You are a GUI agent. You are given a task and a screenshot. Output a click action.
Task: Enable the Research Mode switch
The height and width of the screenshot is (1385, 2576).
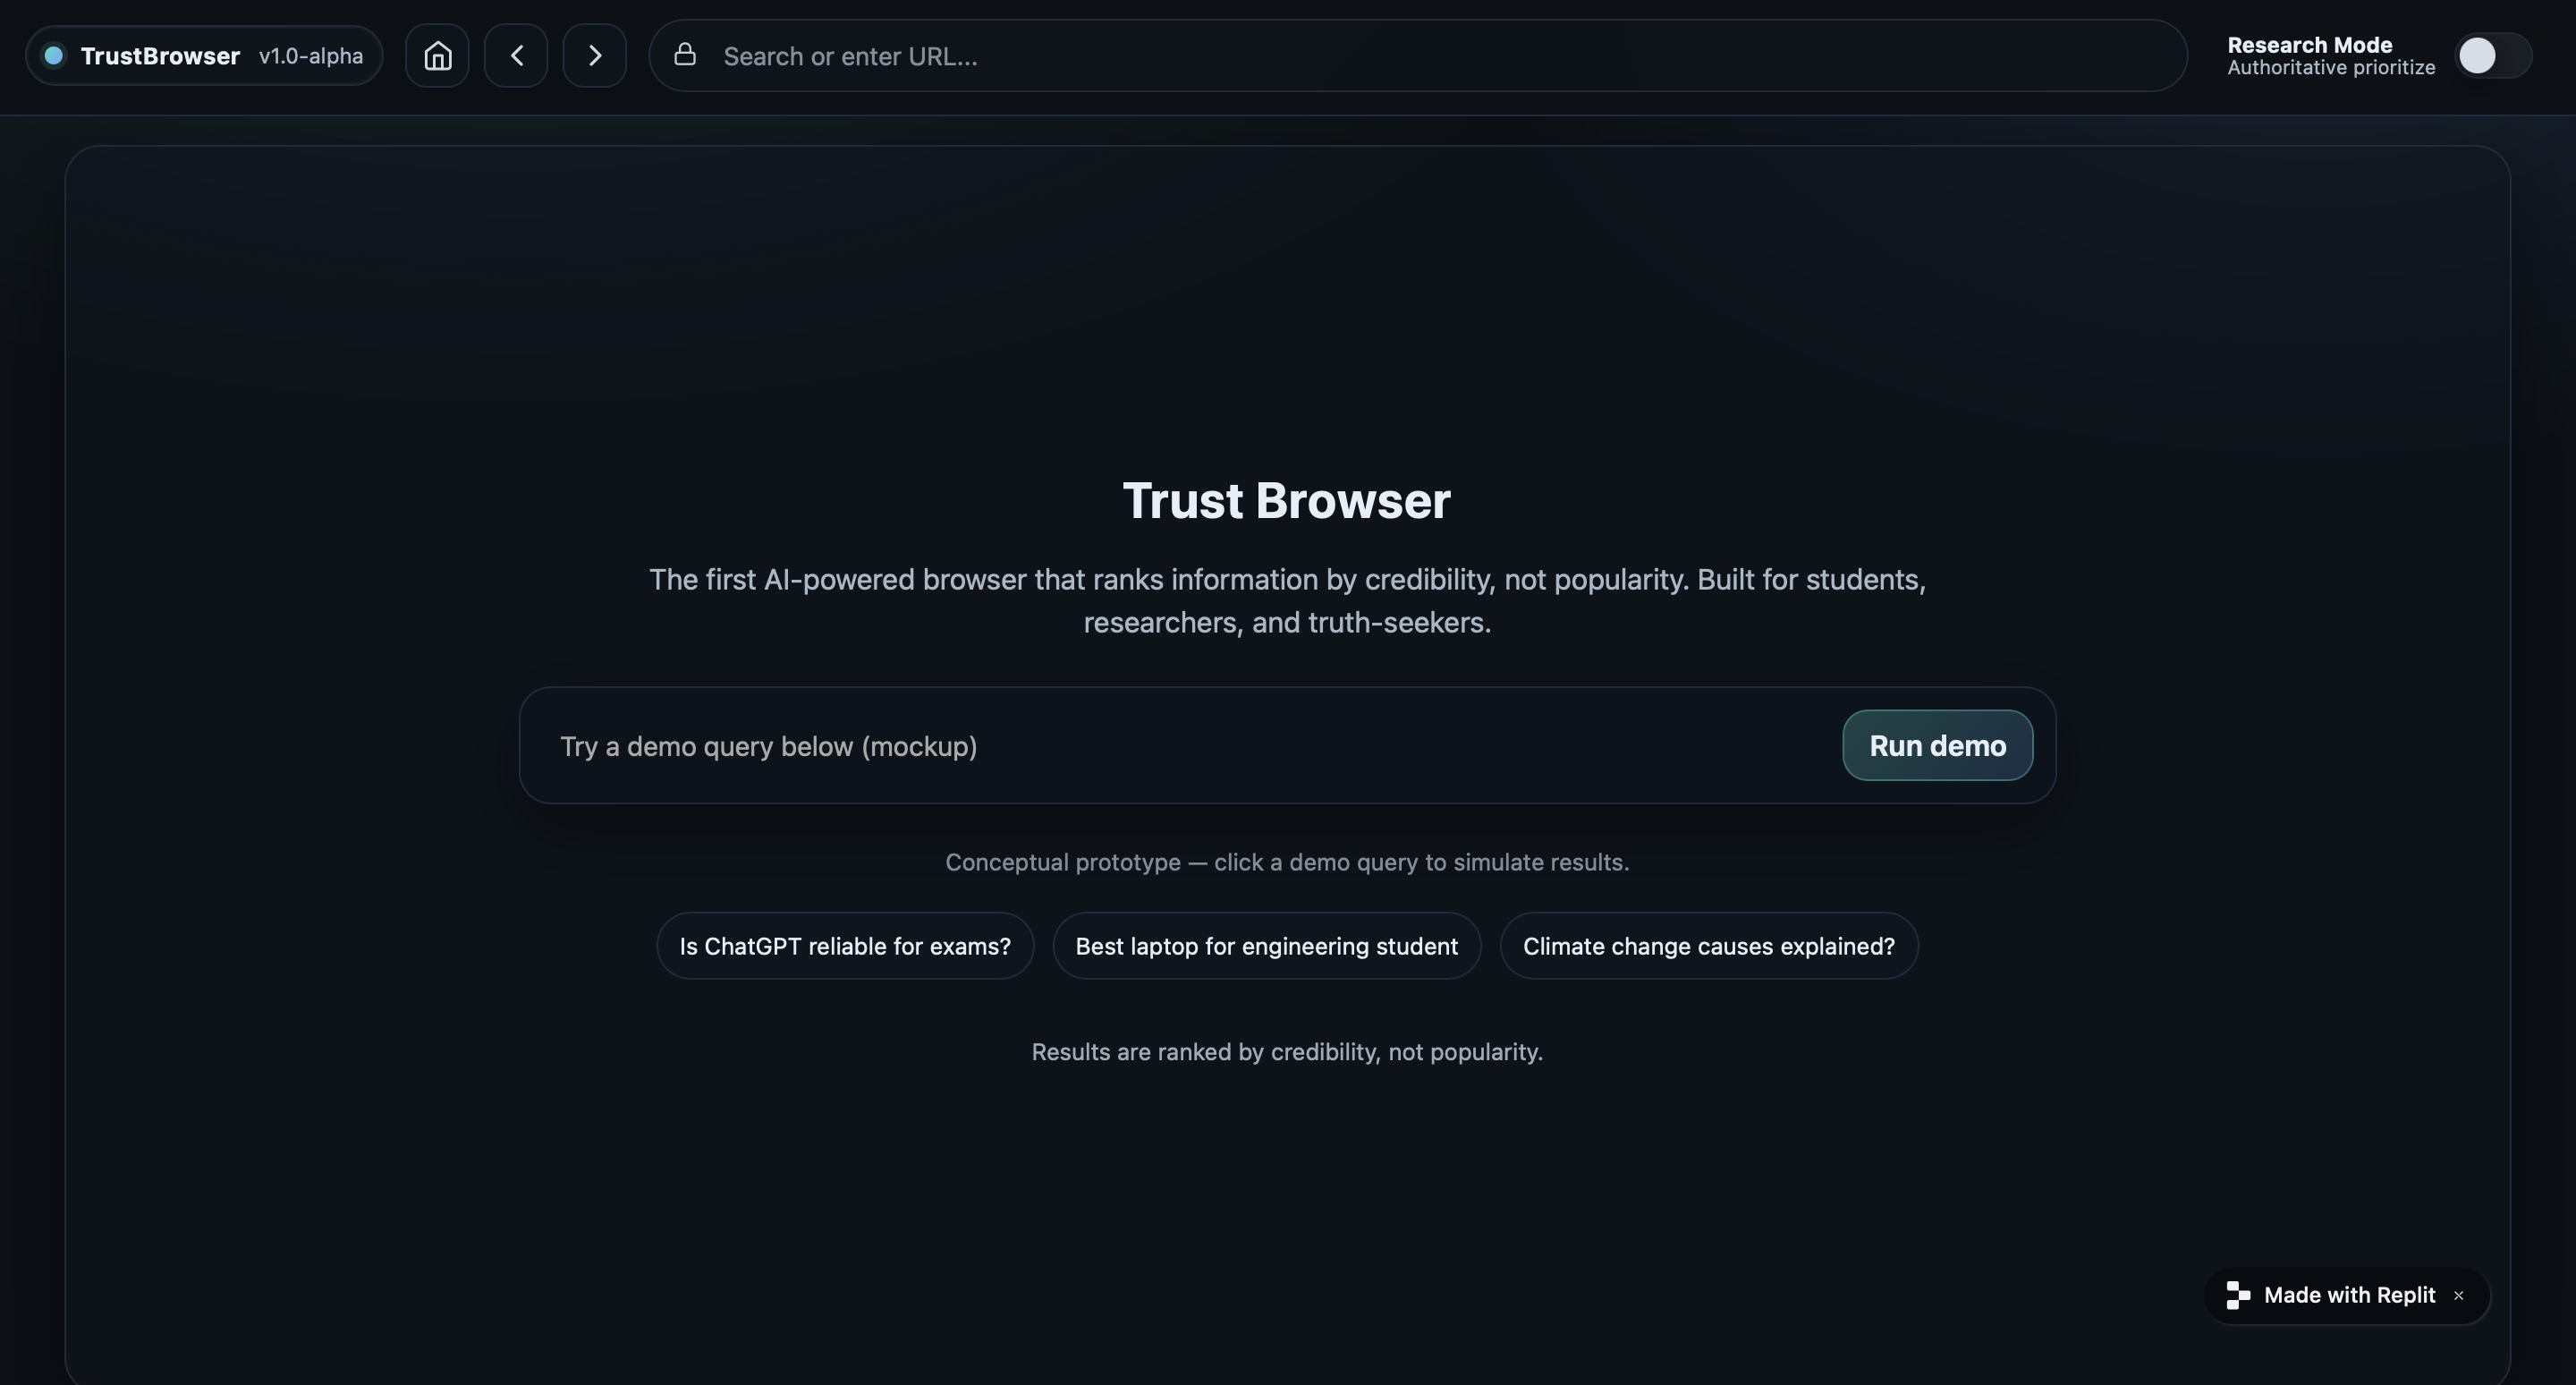pyautogui.click(x=2492, y=56)
